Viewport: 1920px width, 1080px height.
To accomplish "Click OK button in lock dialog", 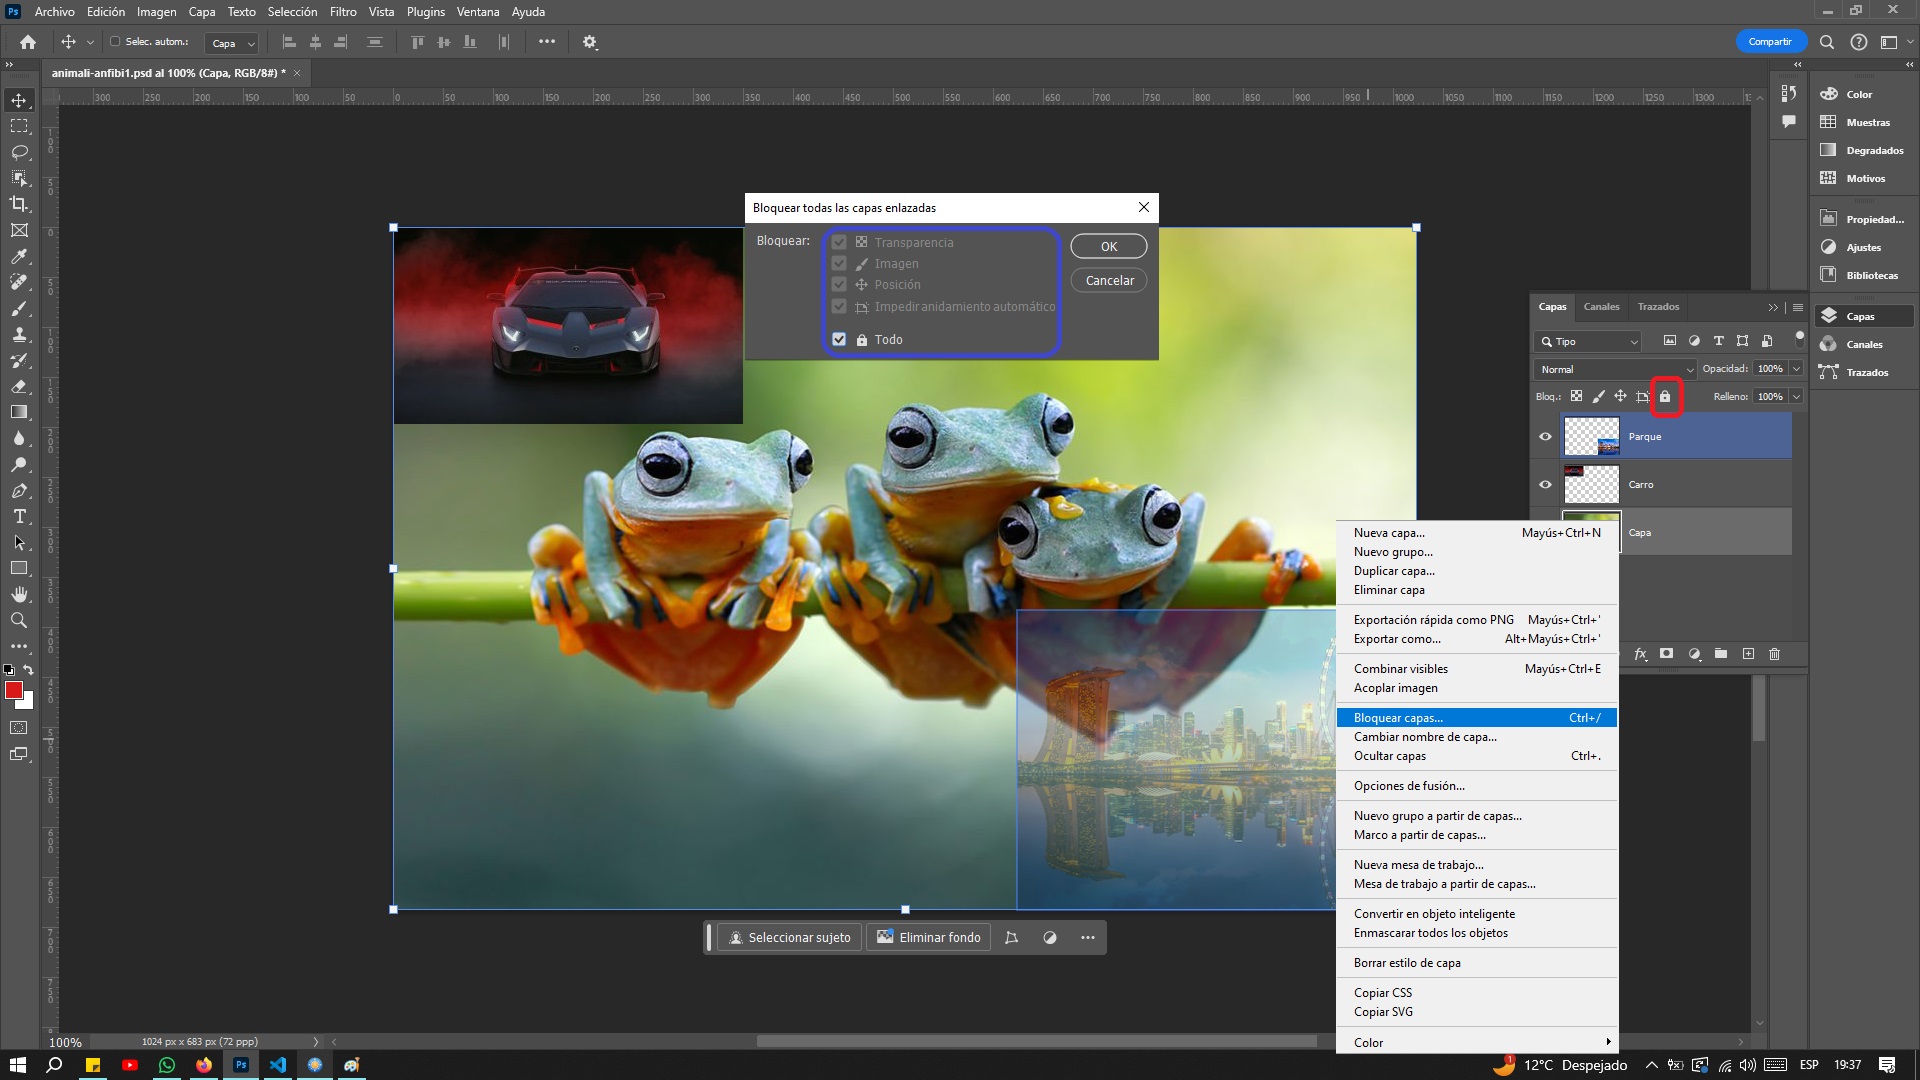I will point(1108,245).
